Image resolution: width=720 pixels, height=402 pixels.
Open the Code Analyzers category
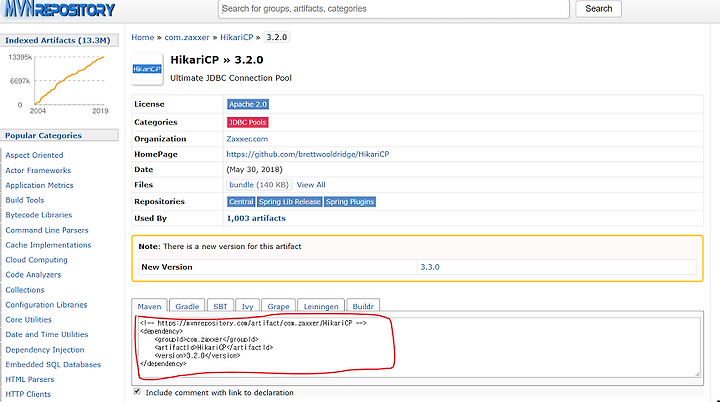tap(33, 275)
